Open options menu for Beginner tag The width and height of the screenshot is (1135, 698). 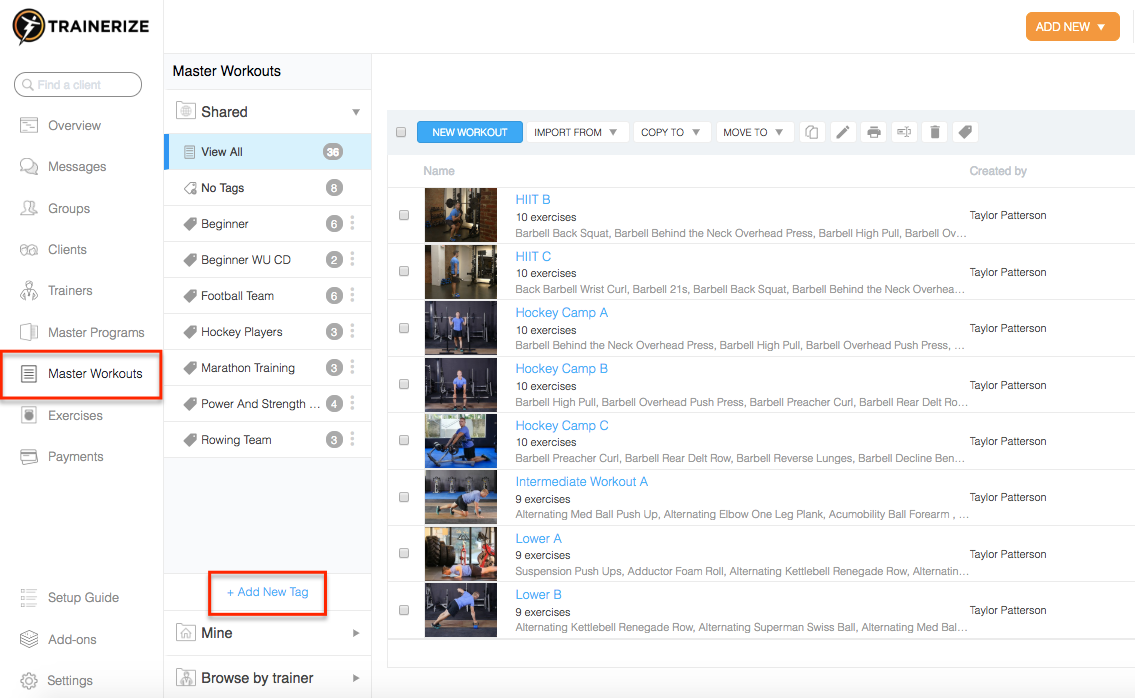point(353,223)
